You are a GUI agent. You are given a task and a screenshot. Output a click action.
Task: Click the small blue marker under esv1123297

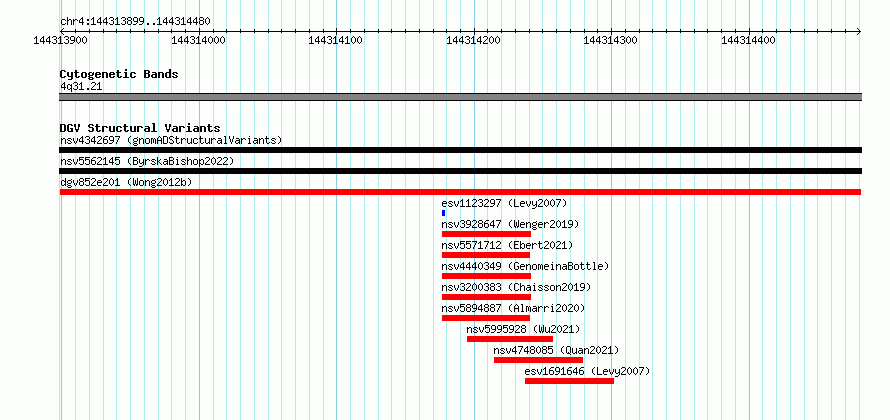pyautogui.click(x=443, y=213)
